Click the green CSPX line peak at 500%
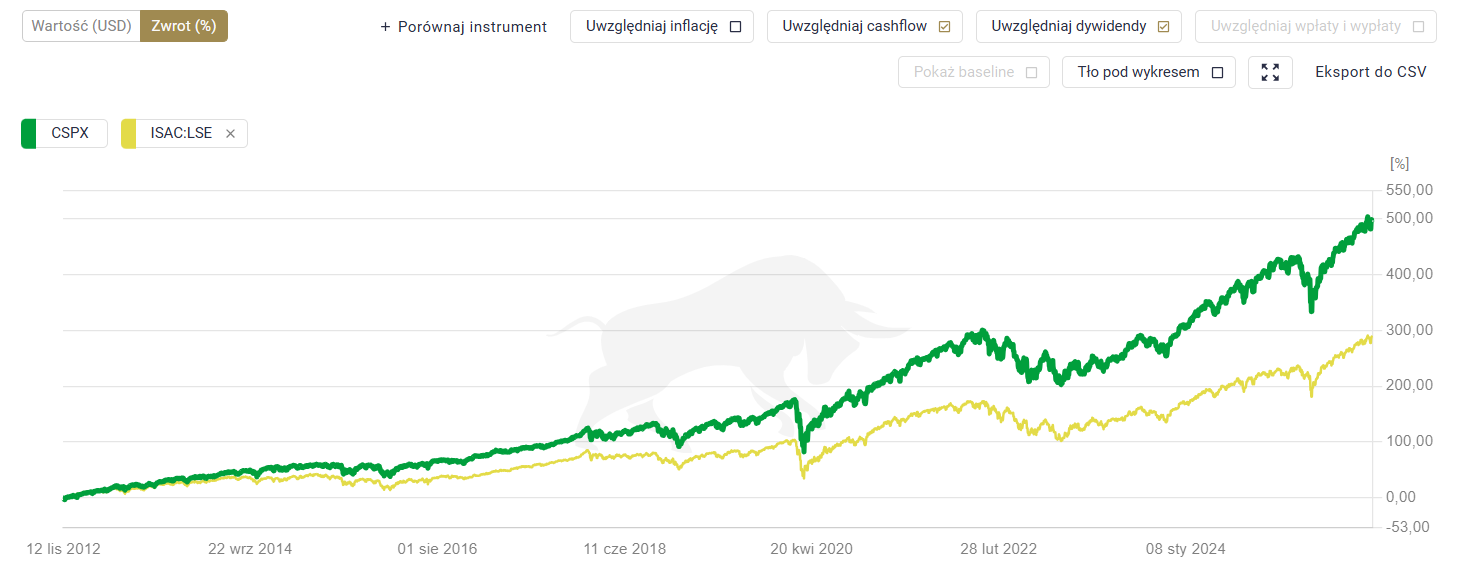The height and width of the screenshot is (570, 1457). pyautogui.click(x=1368, y=219)
